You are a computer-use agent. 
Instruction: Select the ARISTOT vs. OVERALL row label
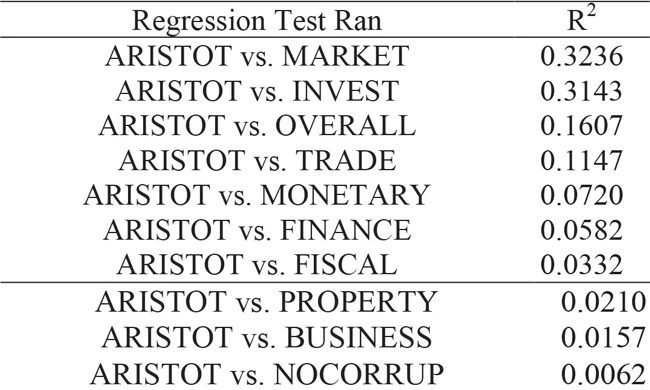point(257,125)
